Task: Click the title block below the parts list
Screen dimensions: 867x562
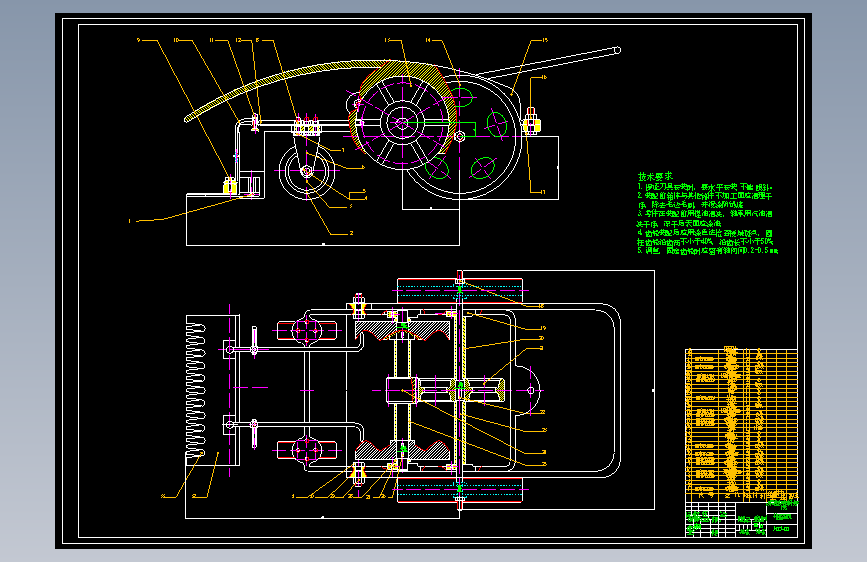Action: coord(741,519)
